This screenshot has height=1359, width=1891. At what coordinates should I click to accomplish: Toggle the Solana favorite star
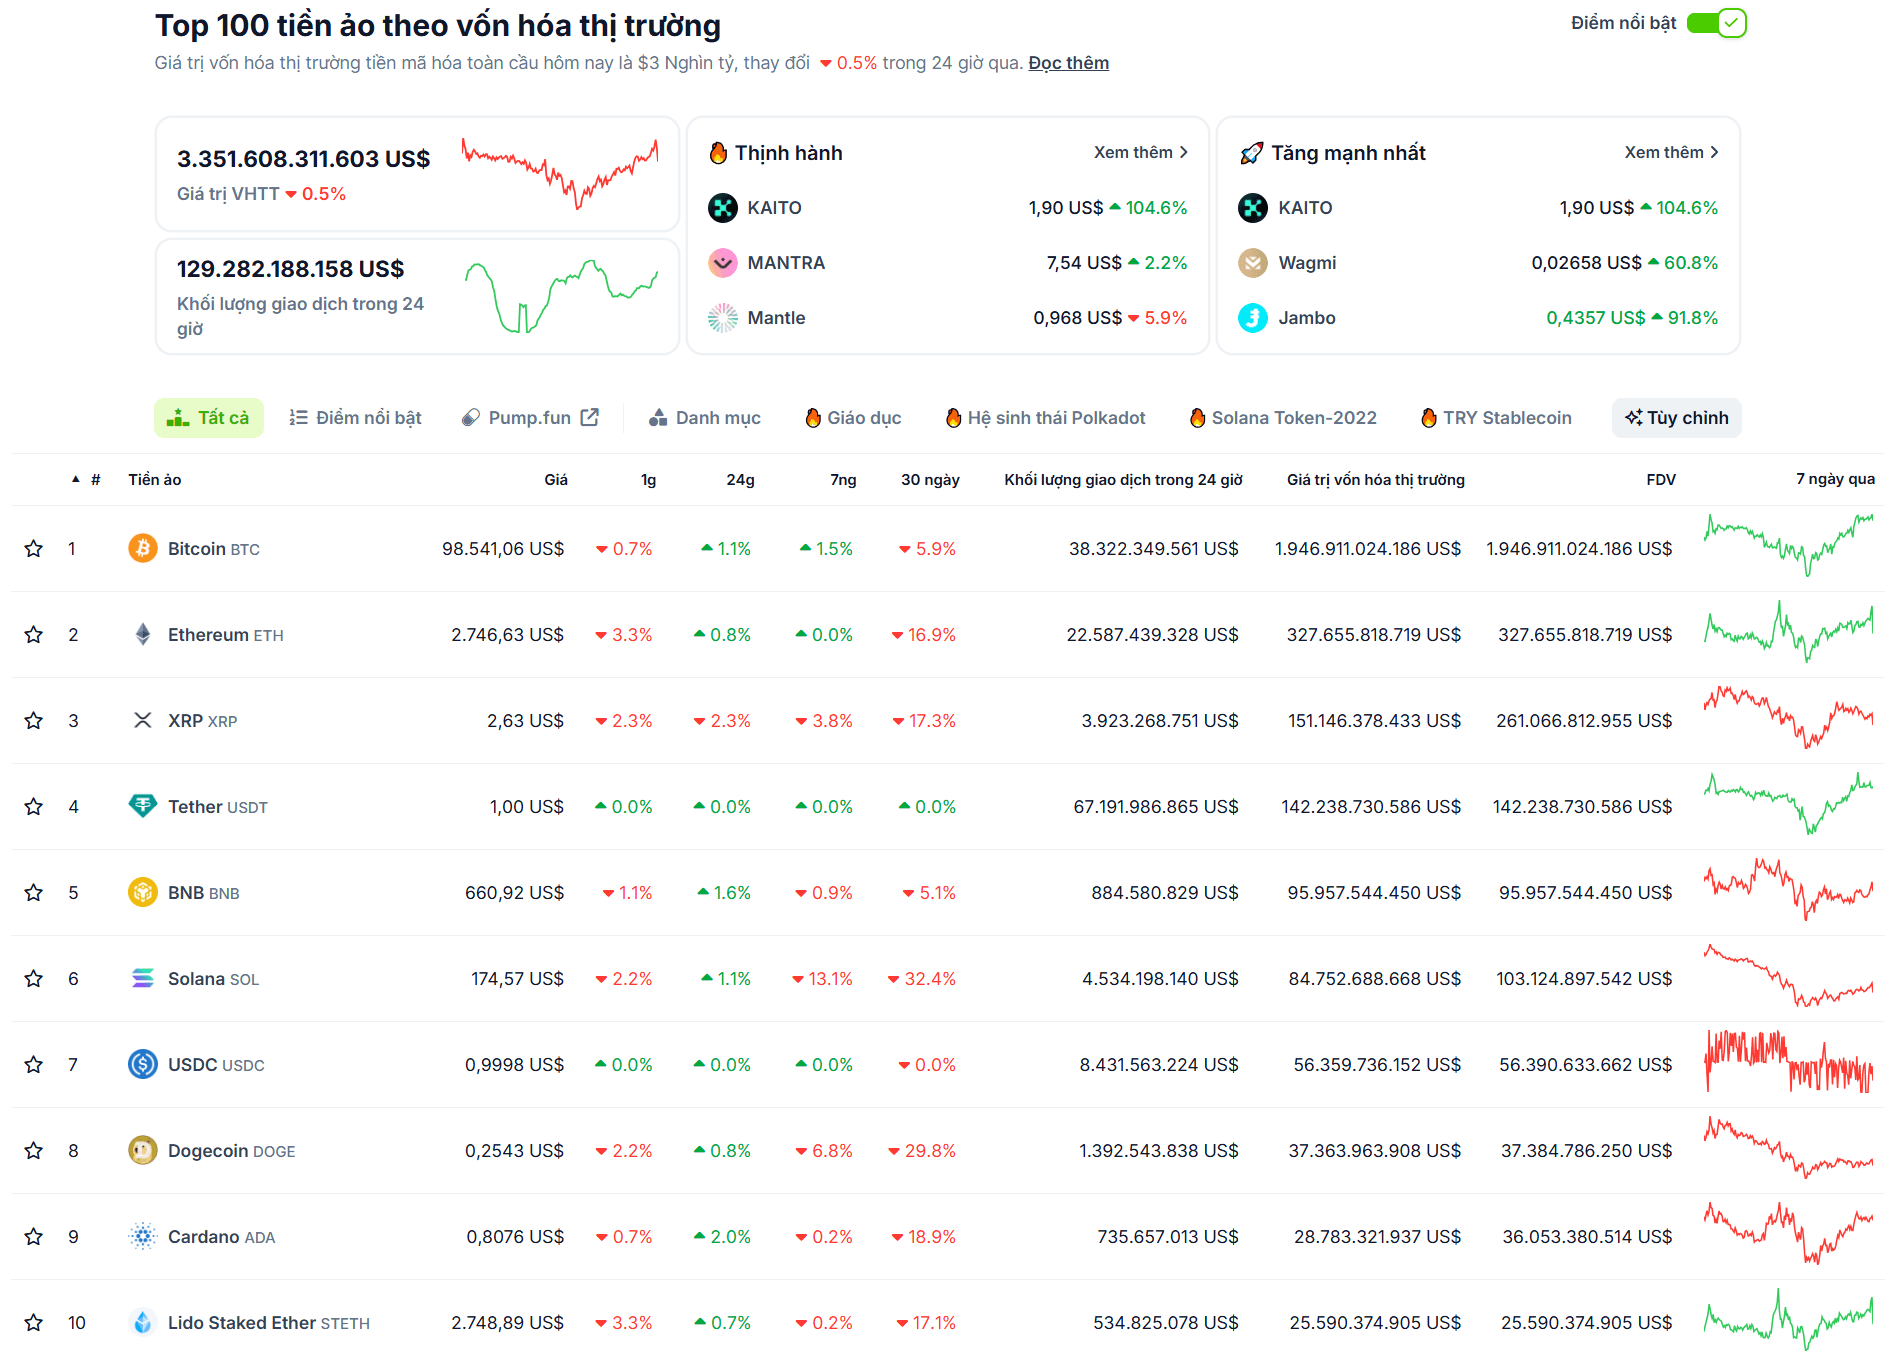coord(34,979)
